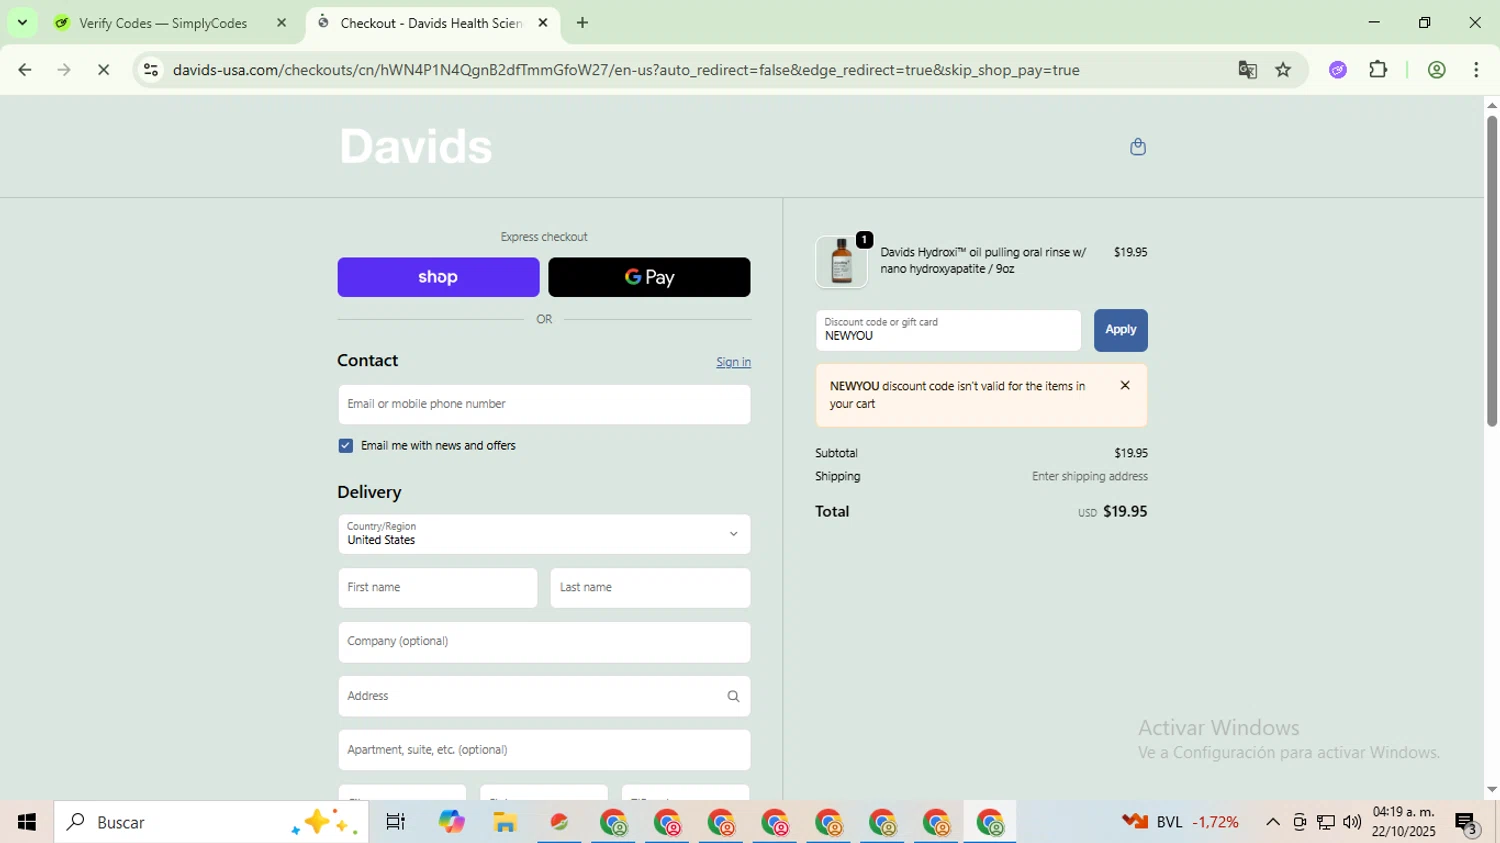Click the Apartment, suite, etc. field
The image size is (1500, 843).
544,750
